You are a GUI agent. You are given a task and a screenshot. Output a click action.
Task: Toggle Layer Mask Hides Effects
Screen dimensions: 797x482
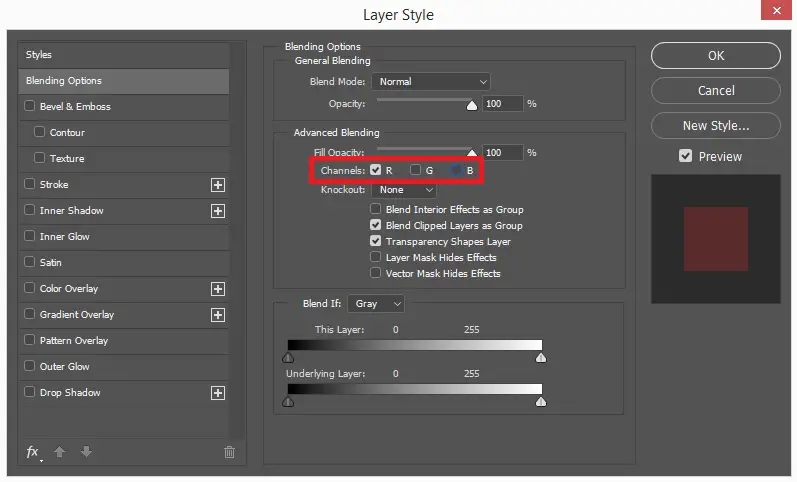tap(376, 257)
